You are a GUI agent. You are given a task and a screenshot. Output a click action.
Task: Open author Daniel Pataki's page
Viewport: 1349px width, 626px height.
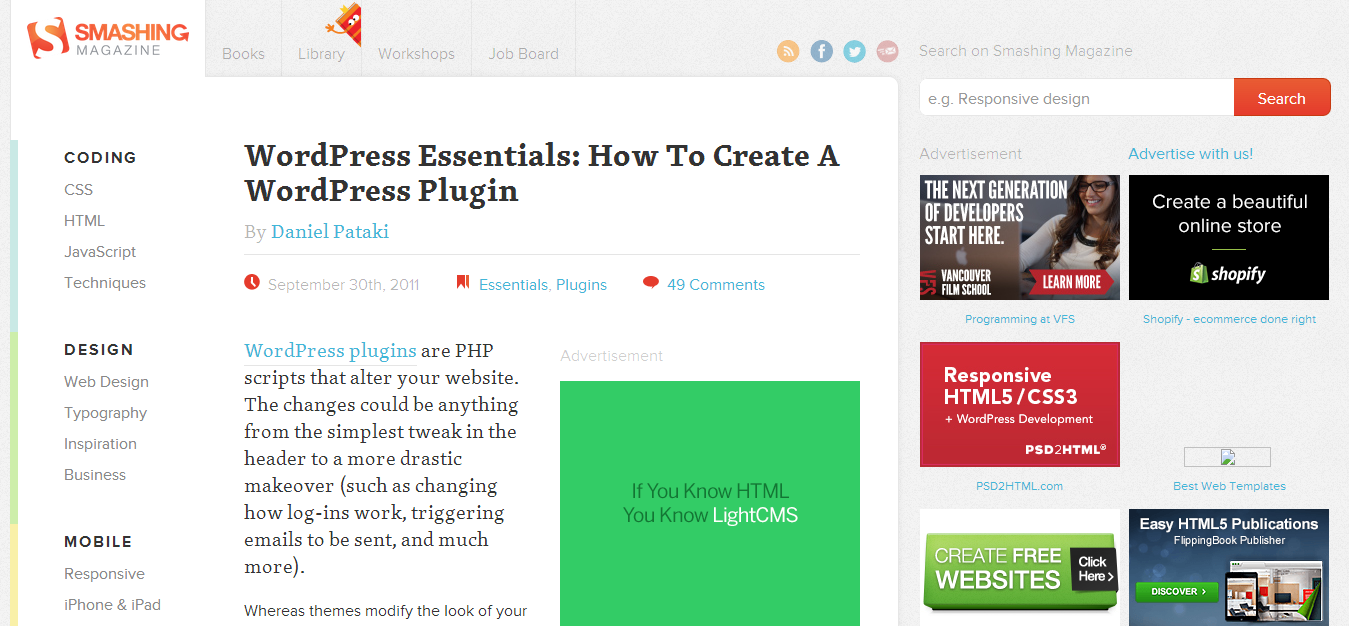(x=329, y=232)
